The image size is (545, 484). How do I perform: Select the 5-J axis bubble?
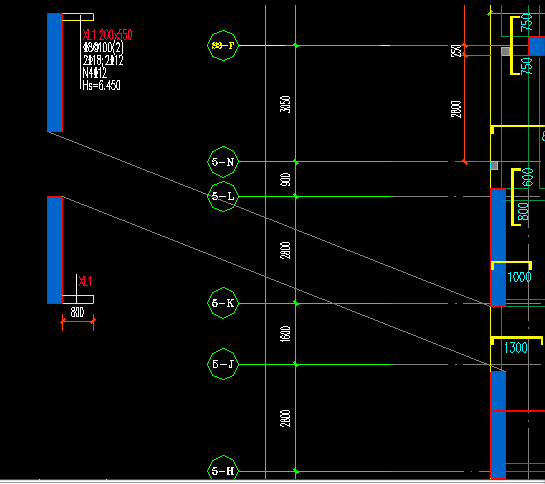(x=223, y=364)
